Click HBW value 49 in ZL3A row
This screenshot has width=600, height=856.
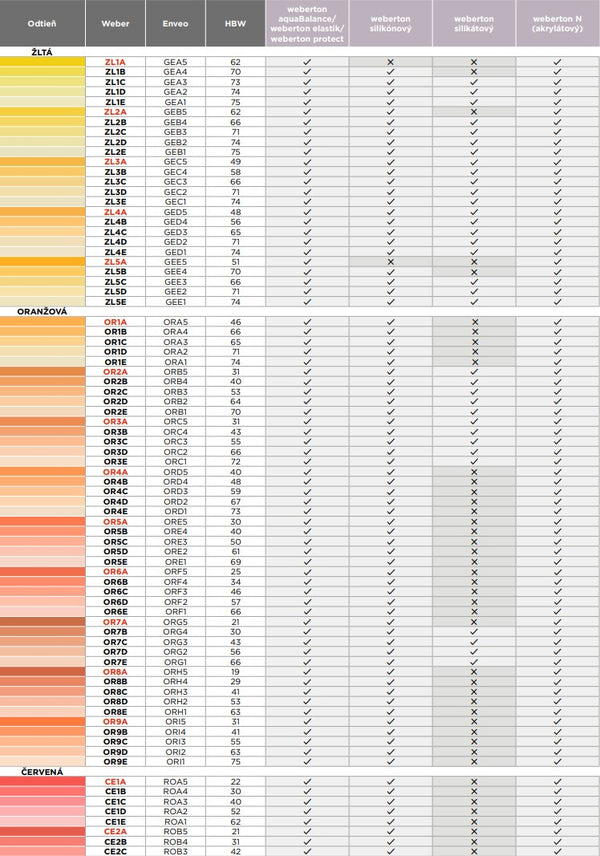tap(235, 162)
